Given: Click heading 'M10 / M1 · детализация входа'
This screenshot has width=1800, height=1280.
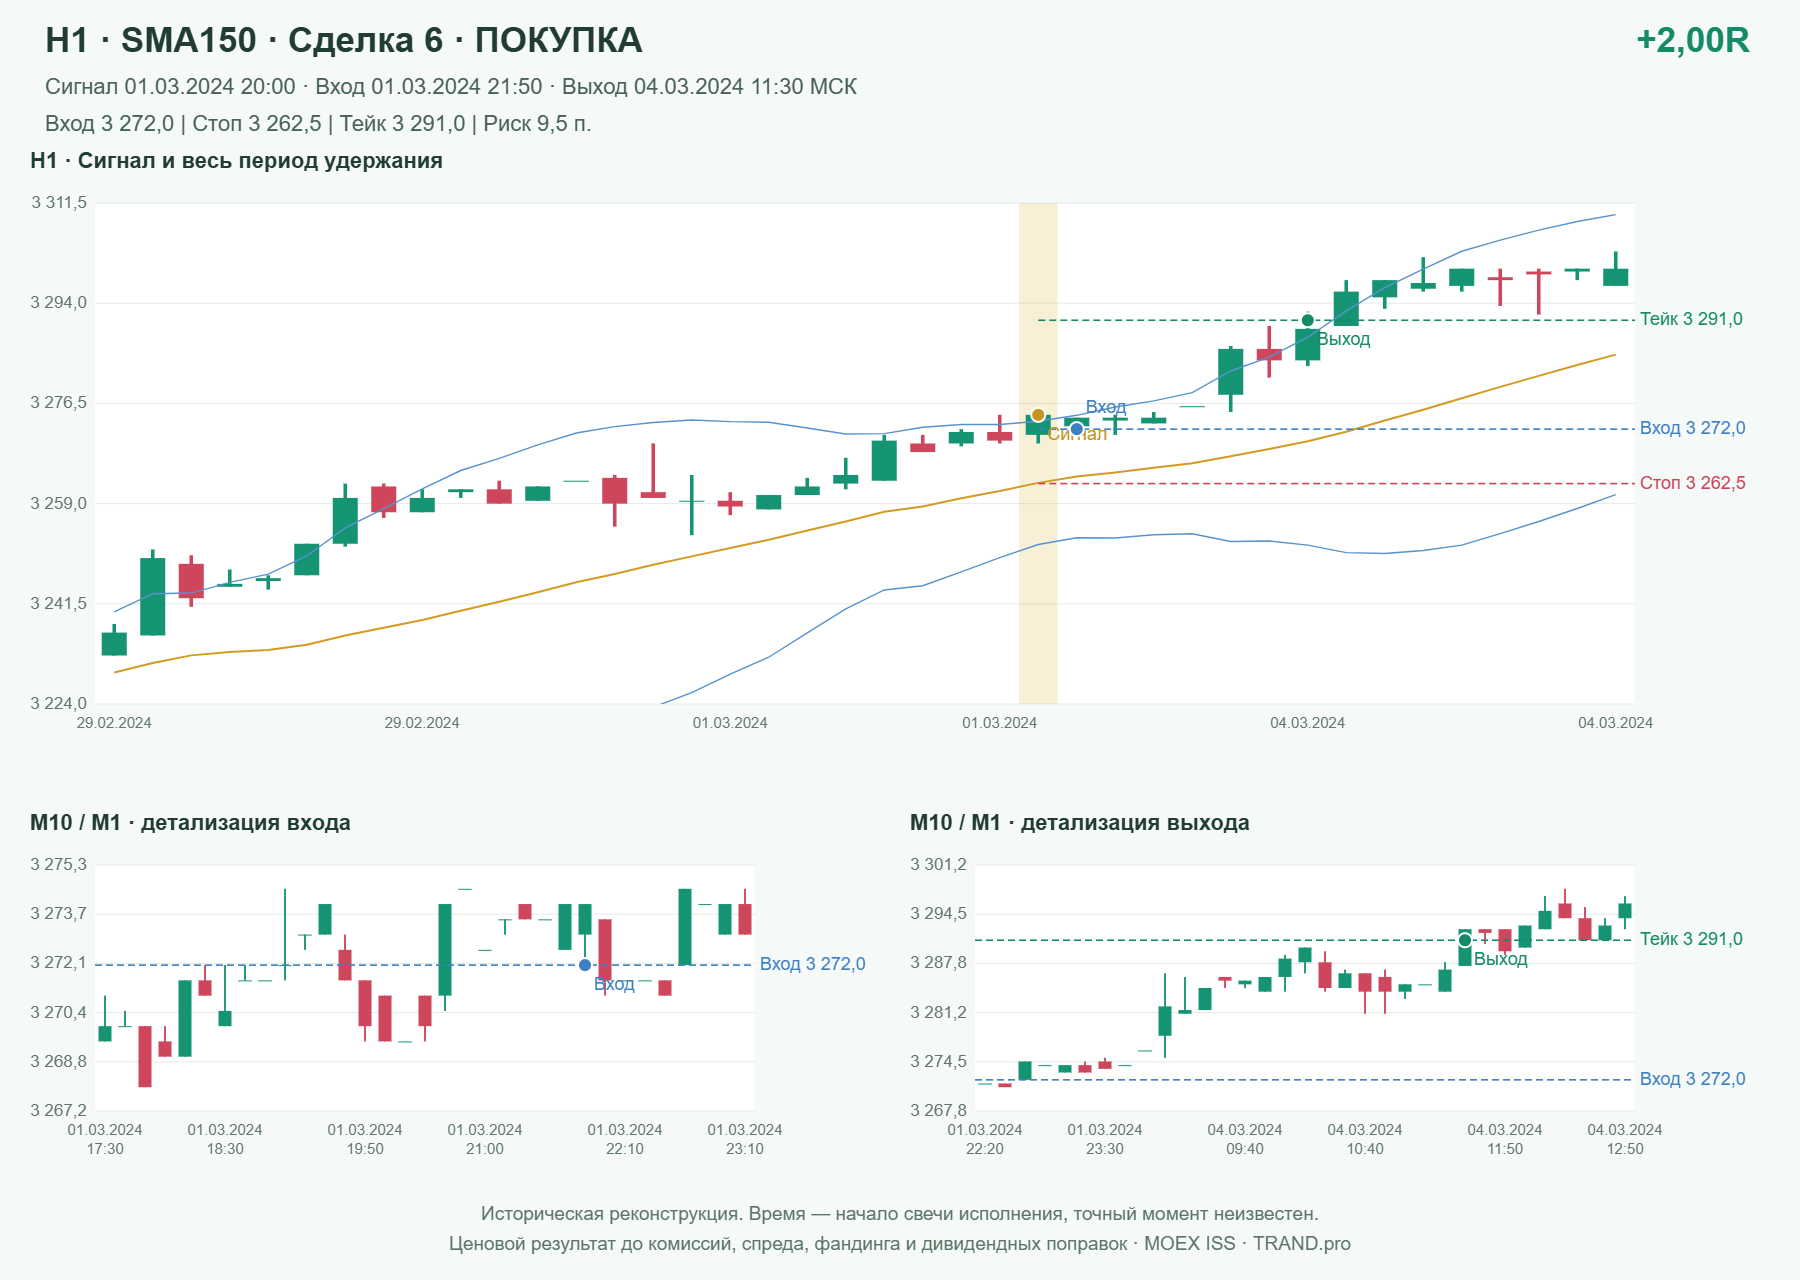Looking at the screenshot, I should click(190, 823).
